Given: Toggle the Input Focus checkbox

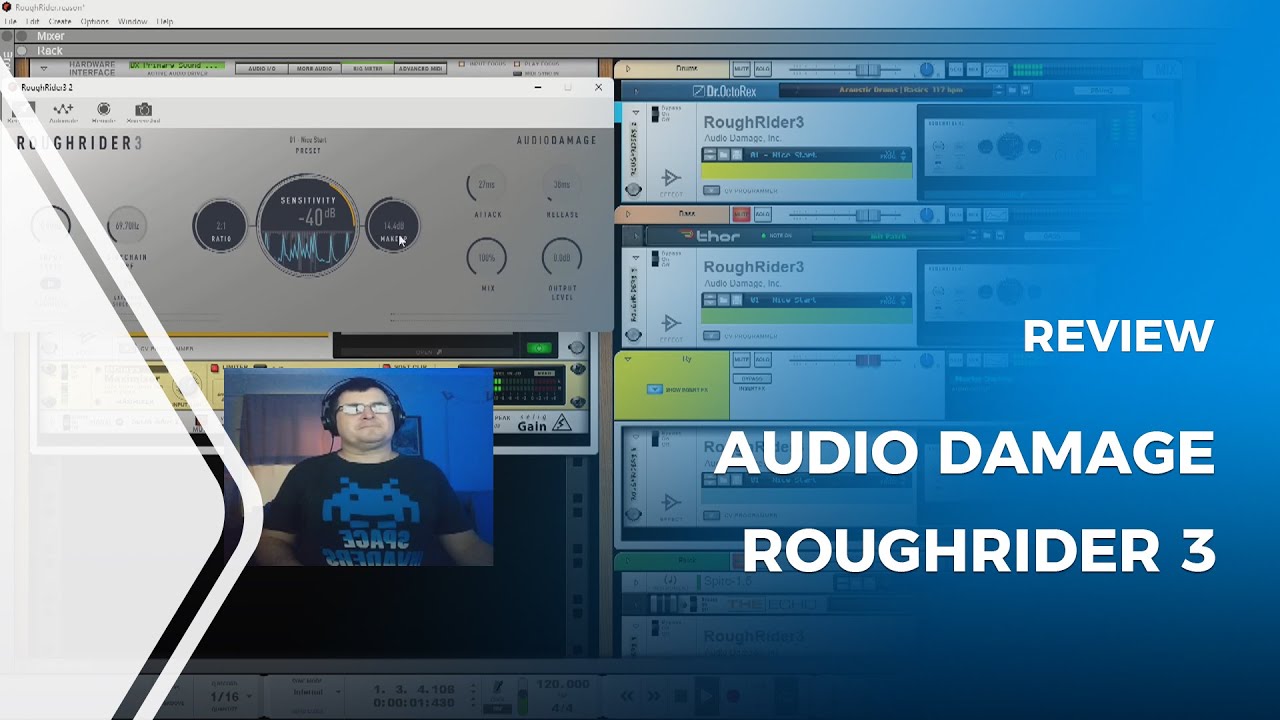Looking at the screenshot, I should click(x=463, y=64).
